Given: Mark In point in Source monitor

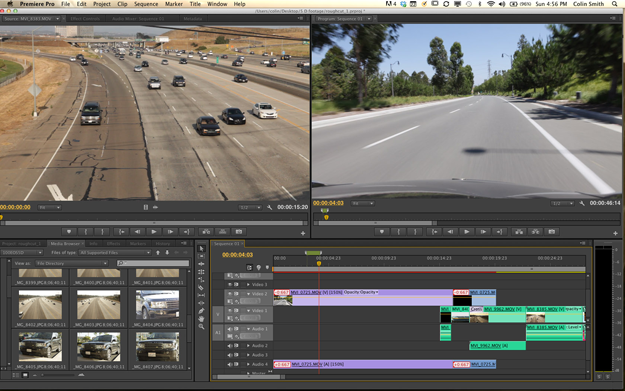Looking at the screenshot, I should [86, 232].
